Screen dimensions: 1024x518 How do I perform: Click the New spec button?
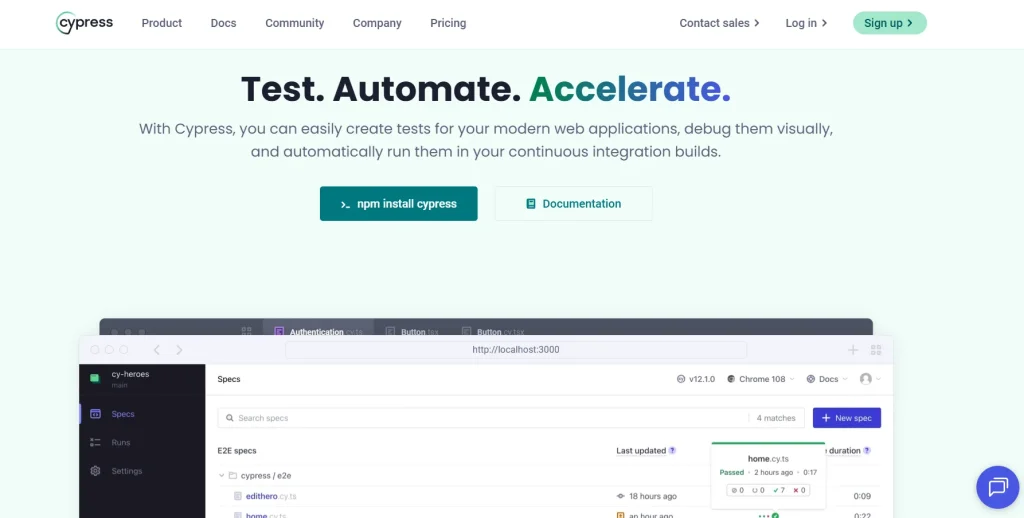coord(846,418)
